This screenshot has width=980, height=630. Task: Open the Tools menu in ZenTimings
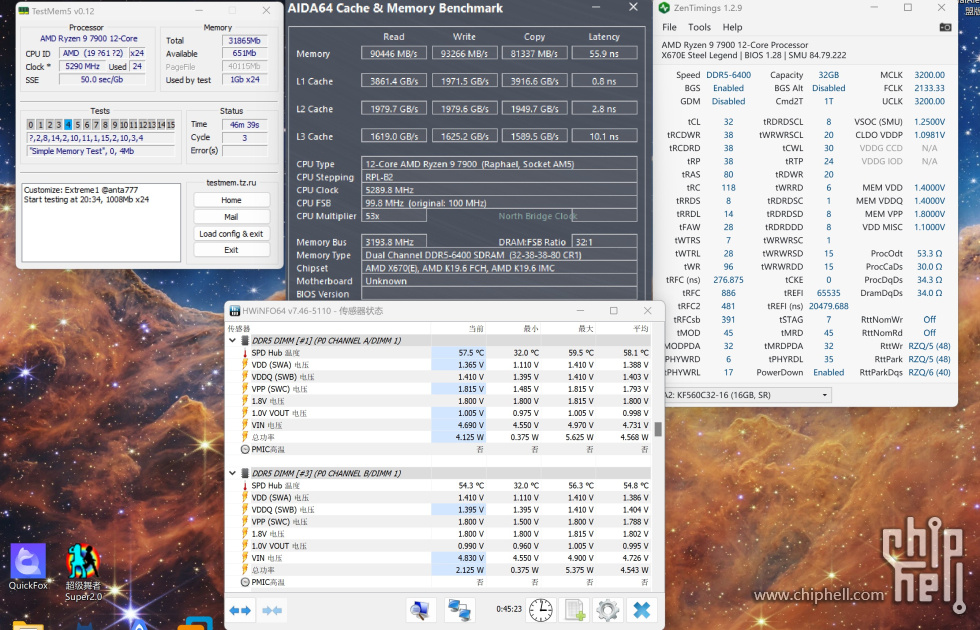point(699,28)
